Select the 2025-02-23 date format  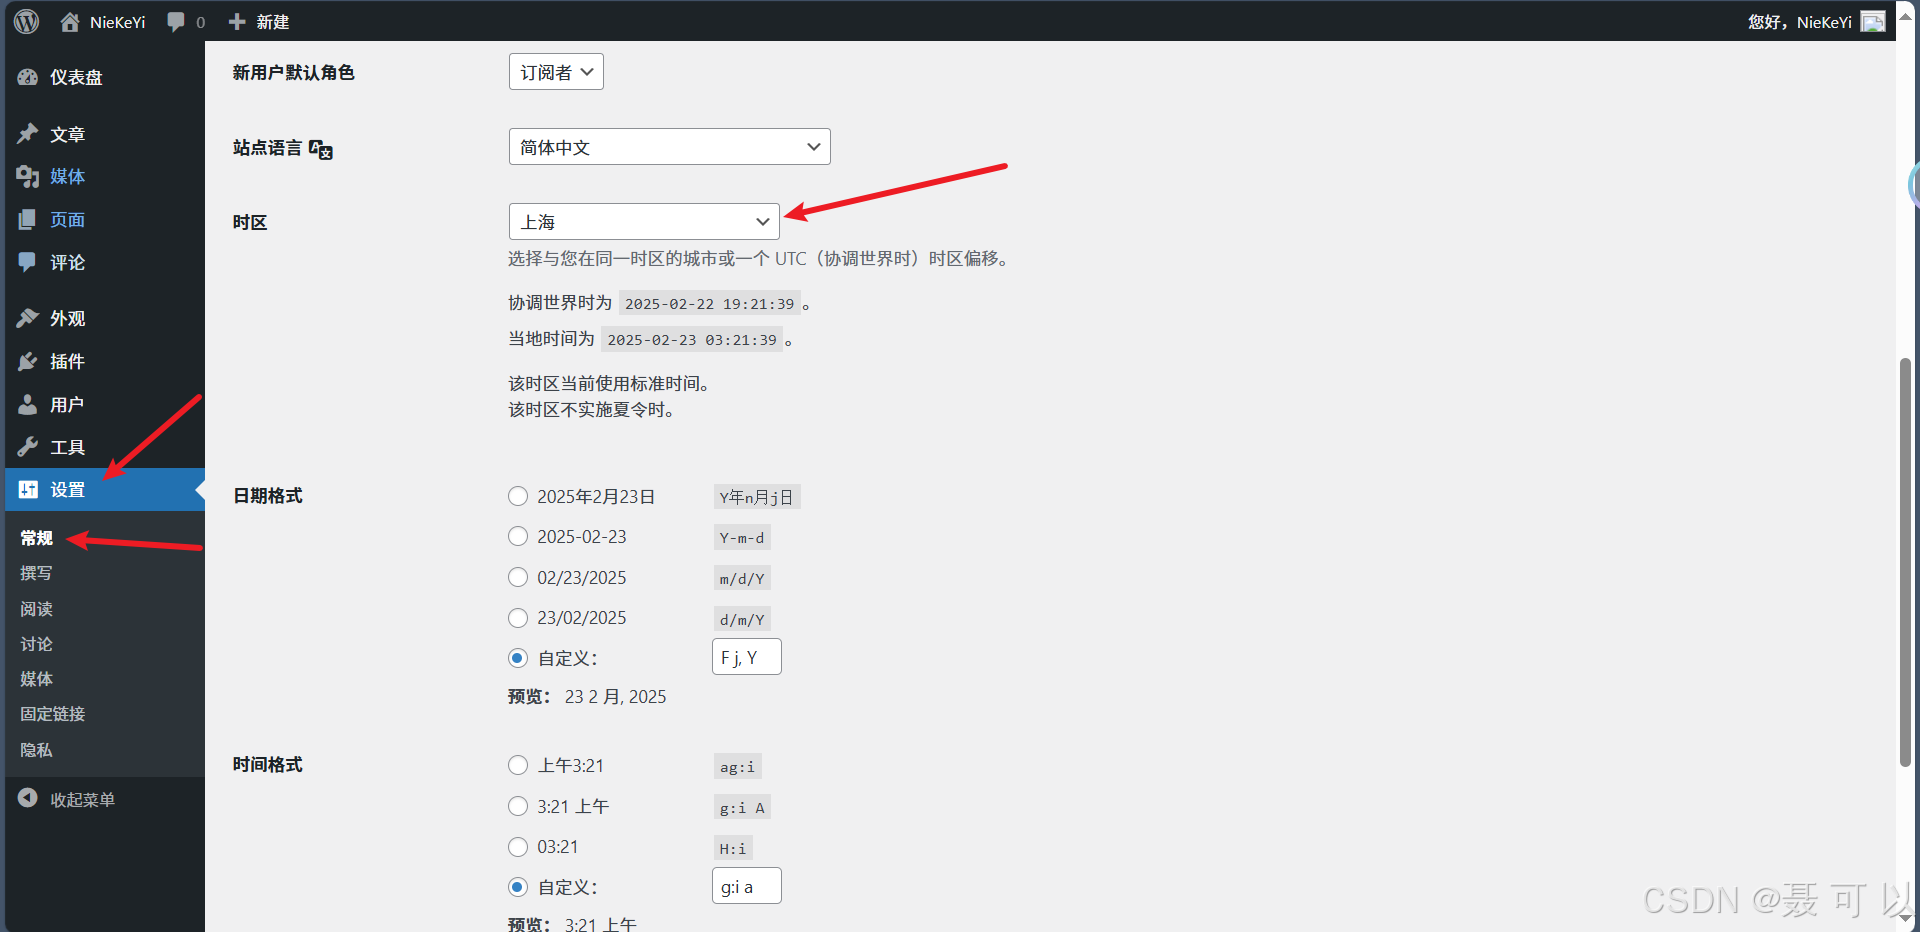[518, 536]
